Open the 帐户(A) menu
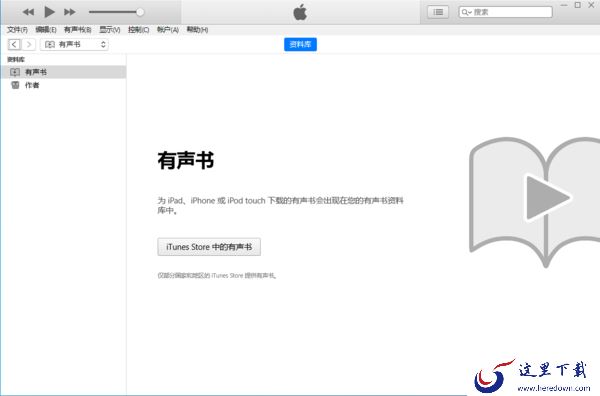This screenshot has width=600, height=396. 168,30
